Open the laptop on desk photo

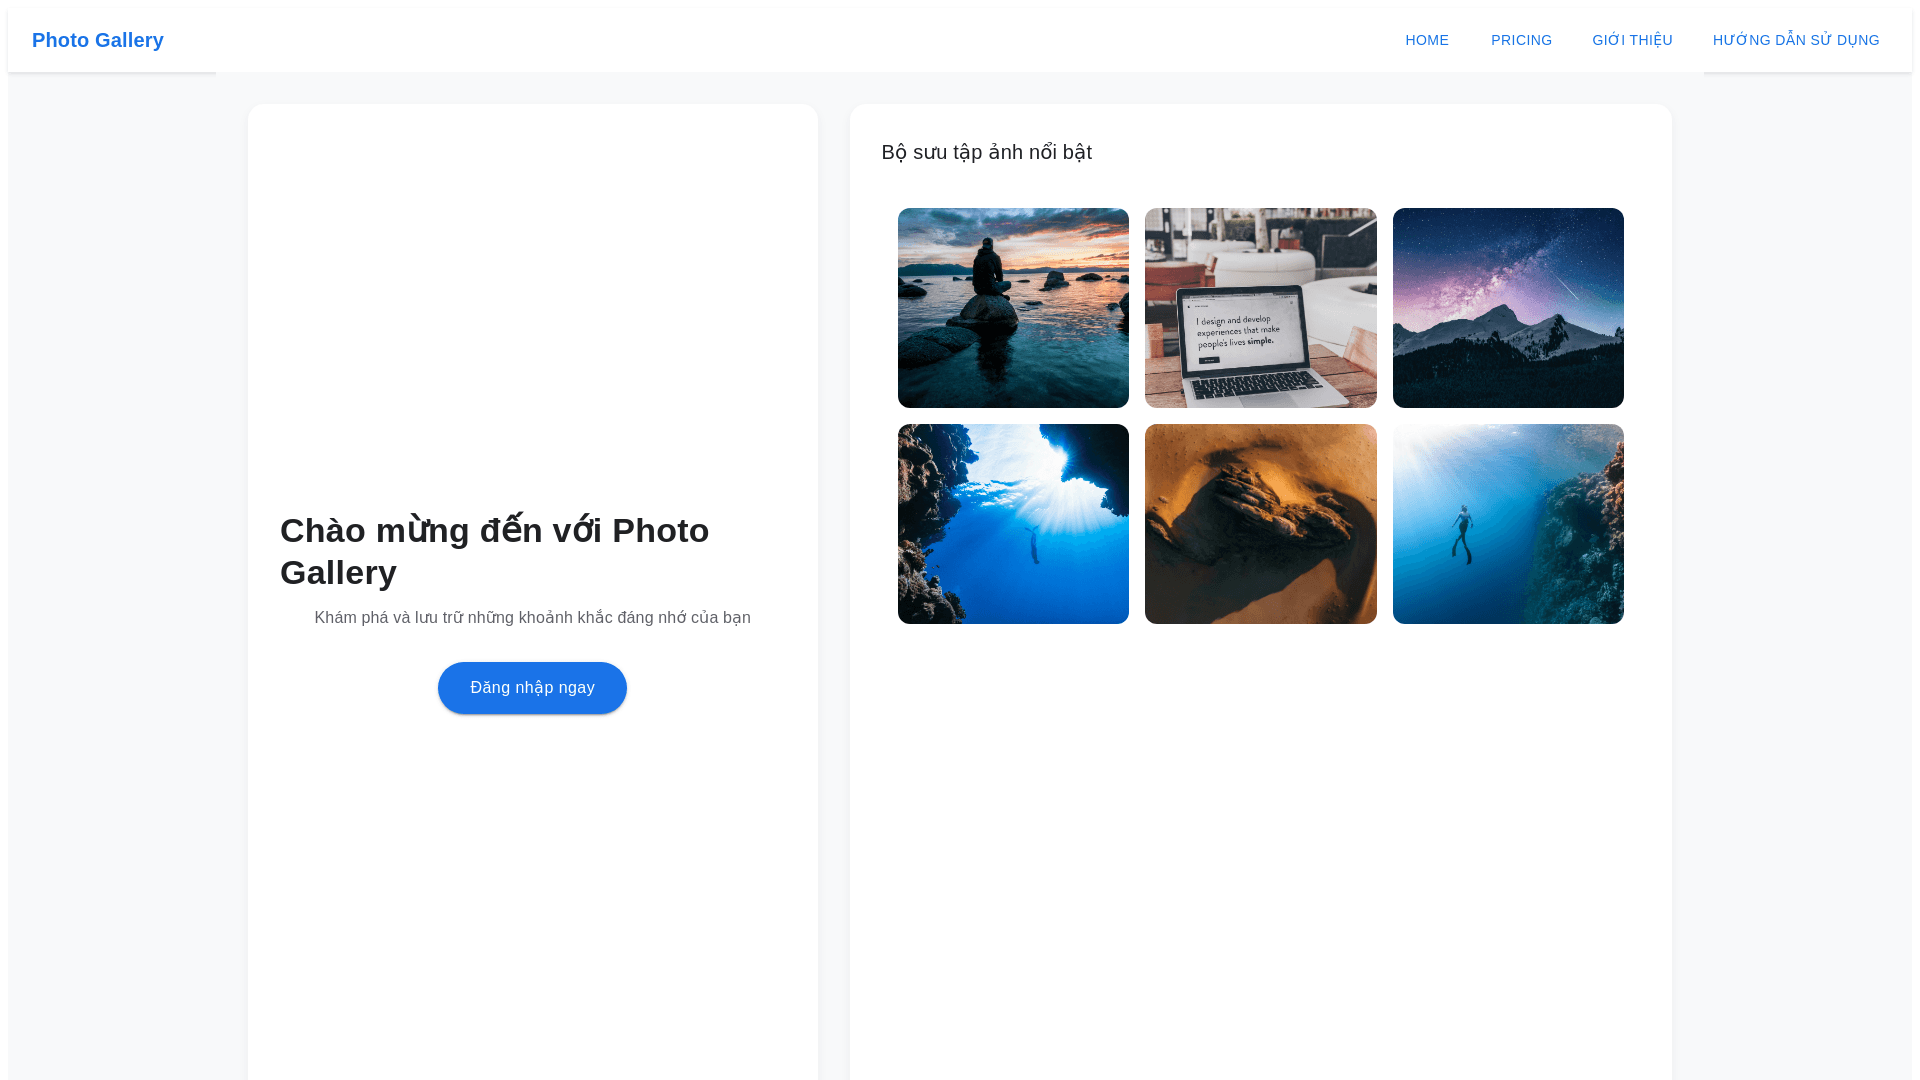tap(1260, 308)
